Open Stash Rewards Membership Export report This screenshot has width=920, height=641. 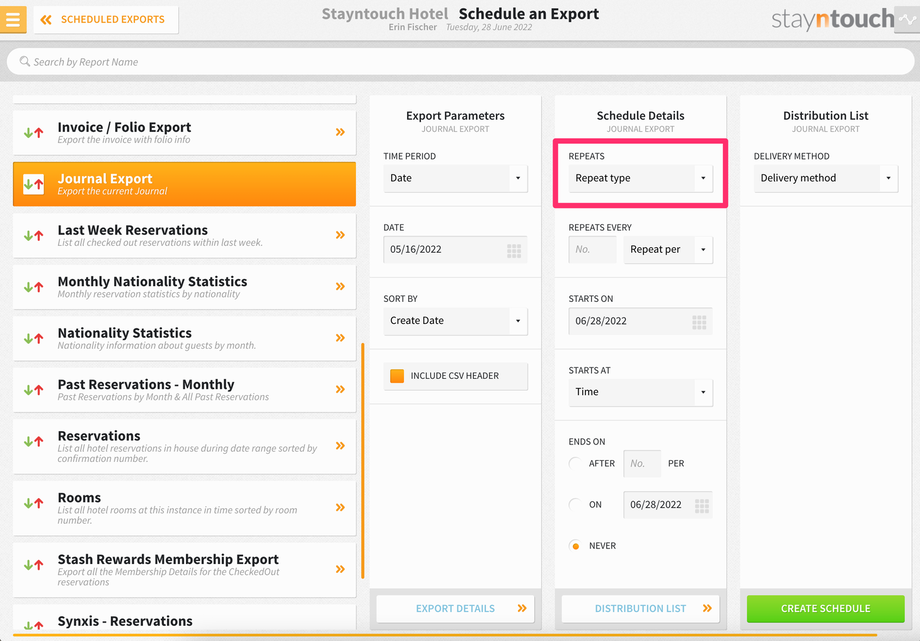(184, 569)
